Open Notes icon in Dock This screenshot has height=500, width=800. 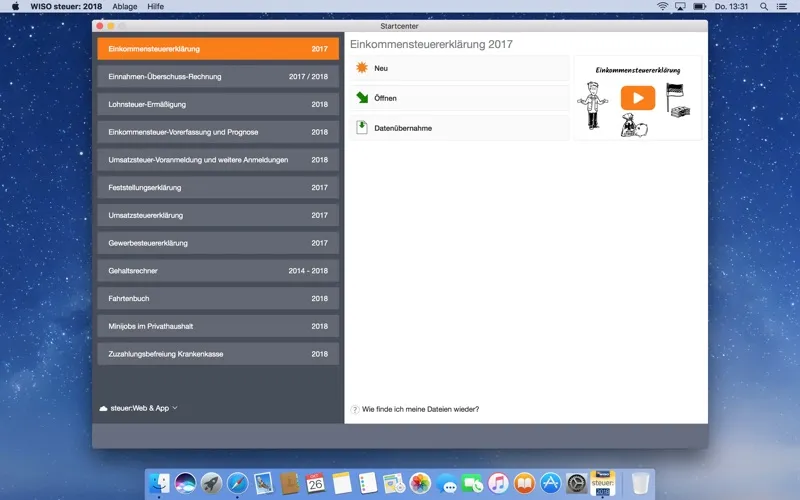point(342,483)
